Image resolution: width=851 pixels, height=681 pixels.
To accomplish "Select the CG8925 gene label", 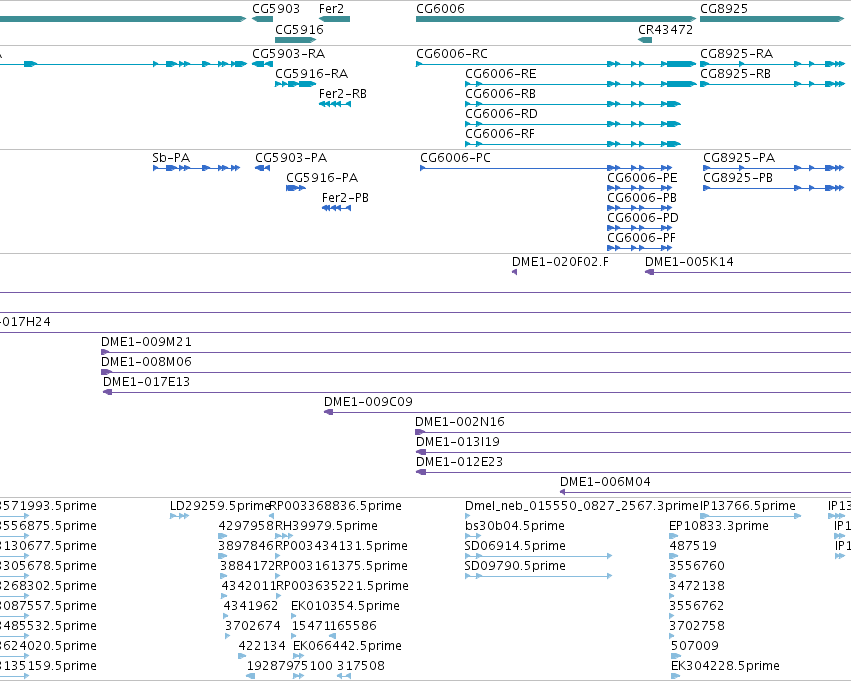I will point(724,9).
